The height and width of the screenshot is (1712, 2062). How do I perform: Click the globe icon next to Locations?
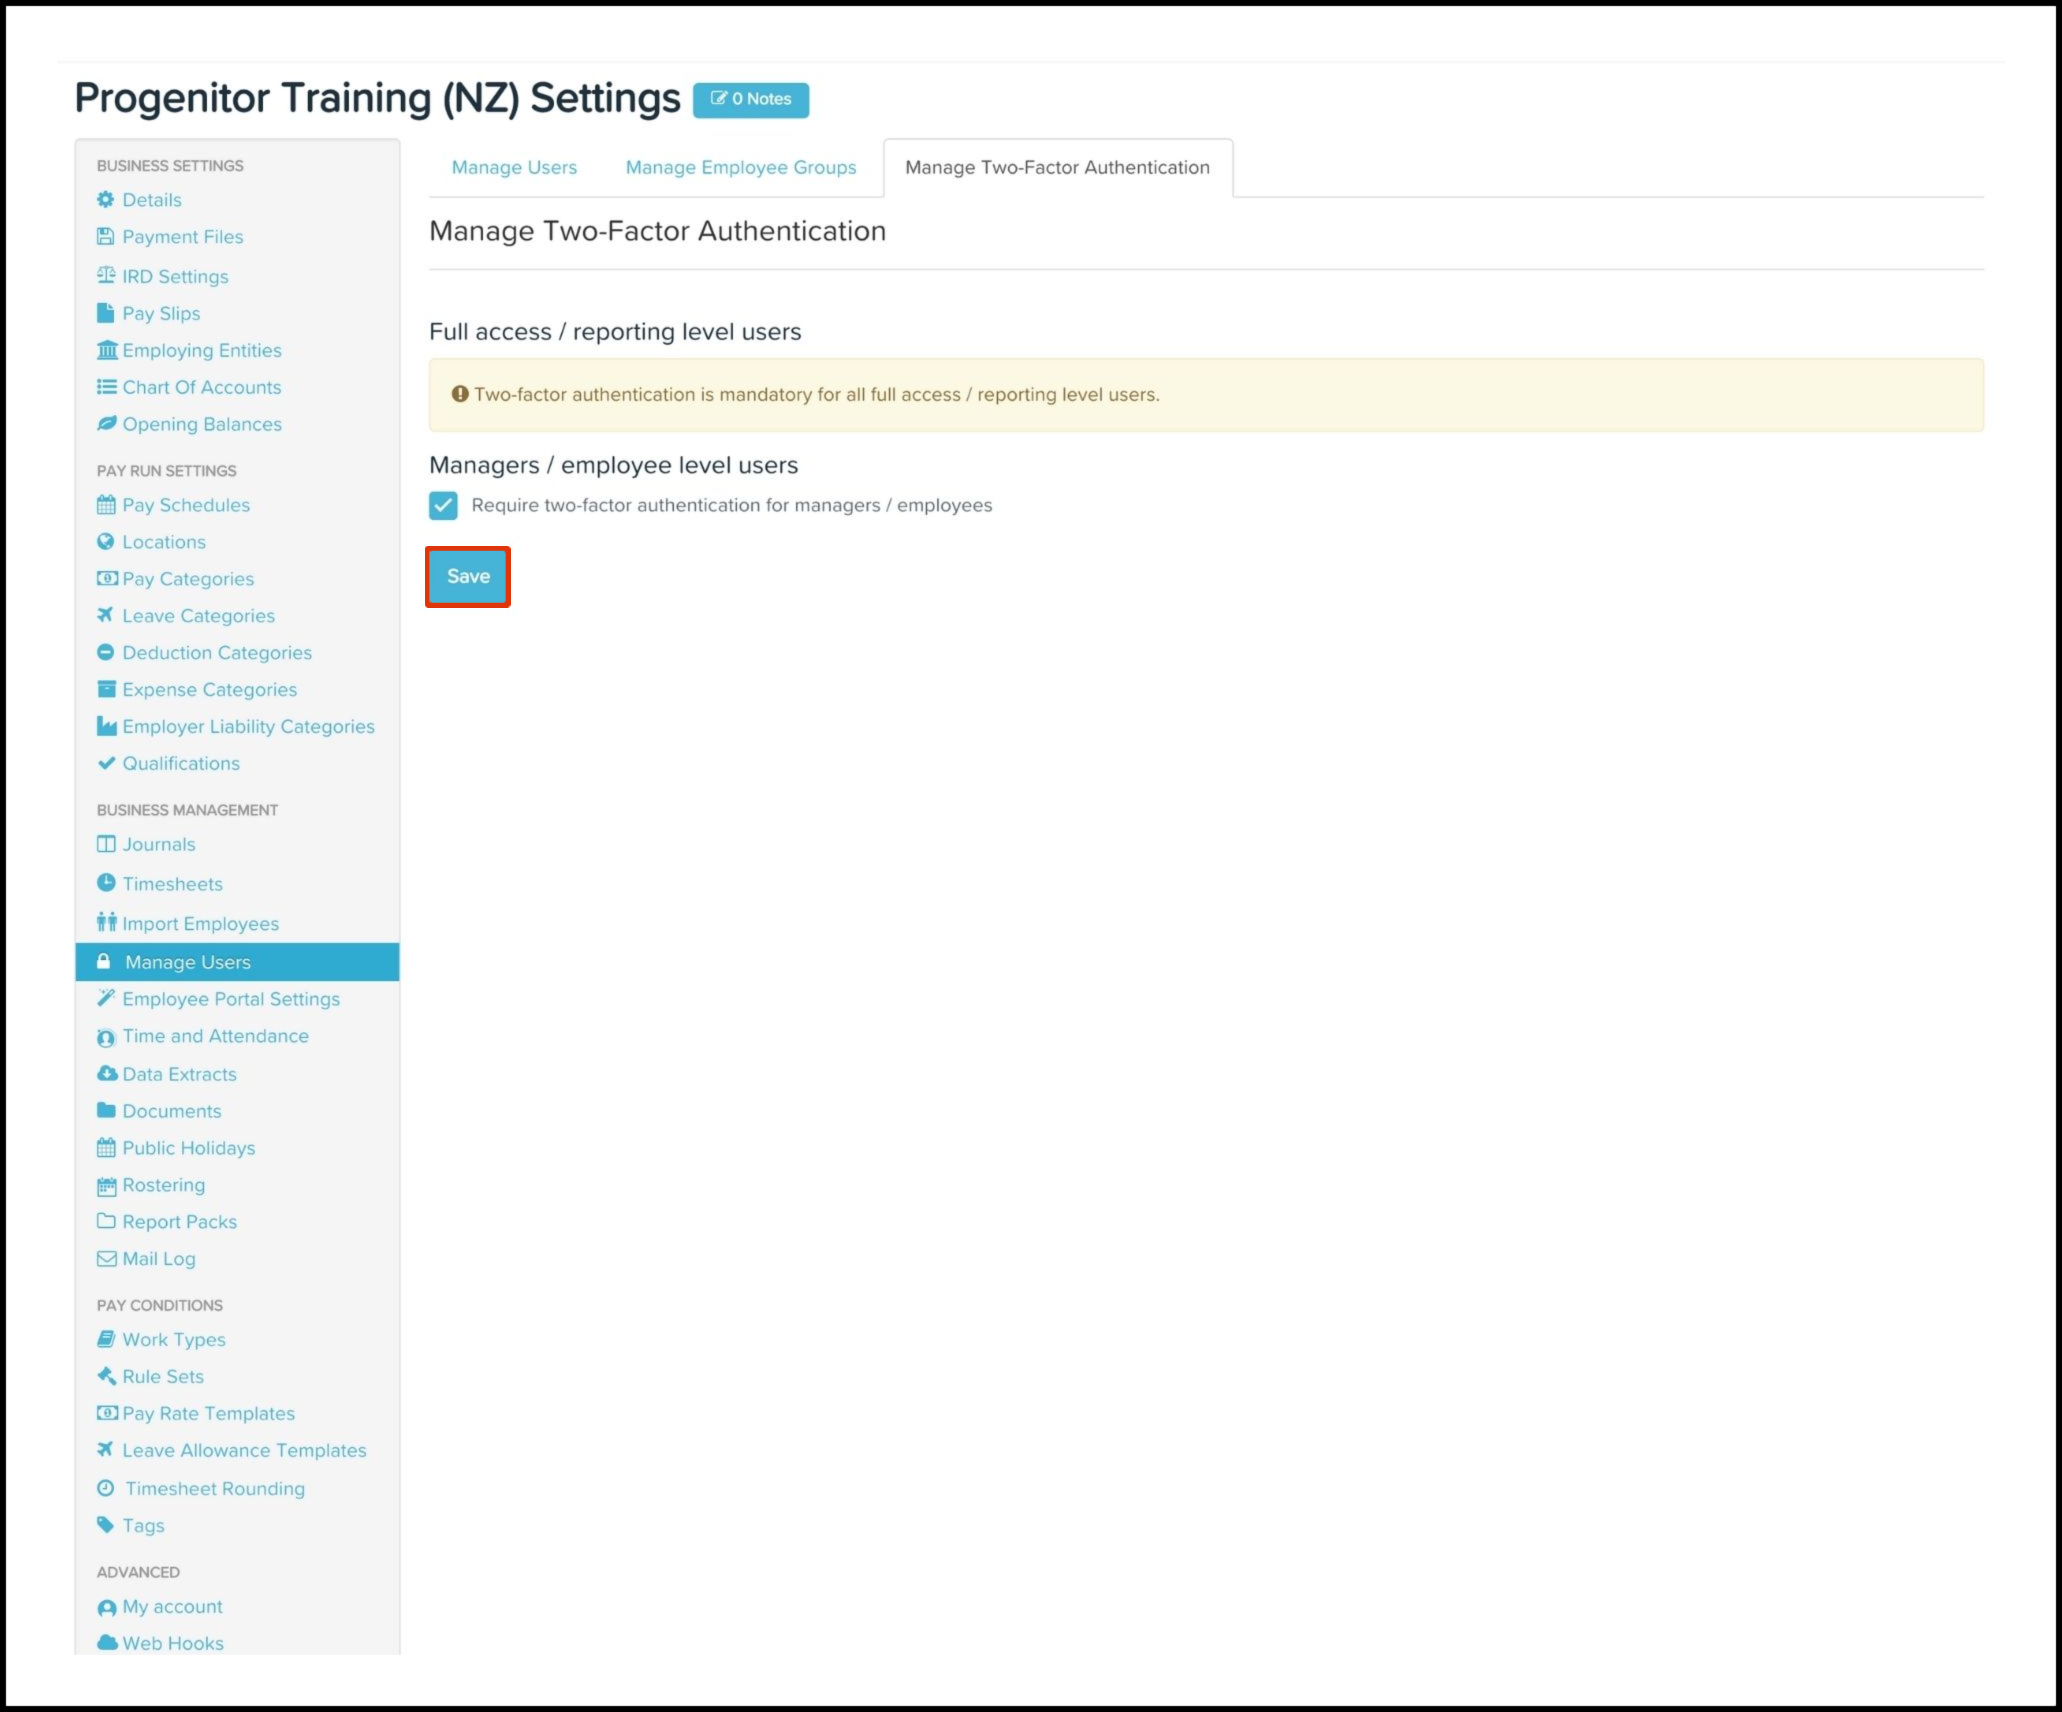pos(105,542)
